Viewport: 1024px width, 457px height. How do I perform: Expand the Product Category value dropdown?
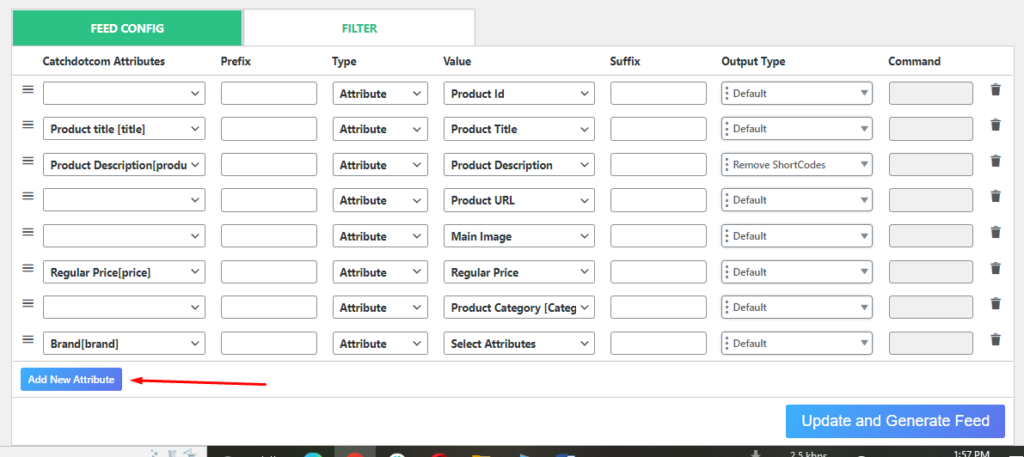pos(519,307)
